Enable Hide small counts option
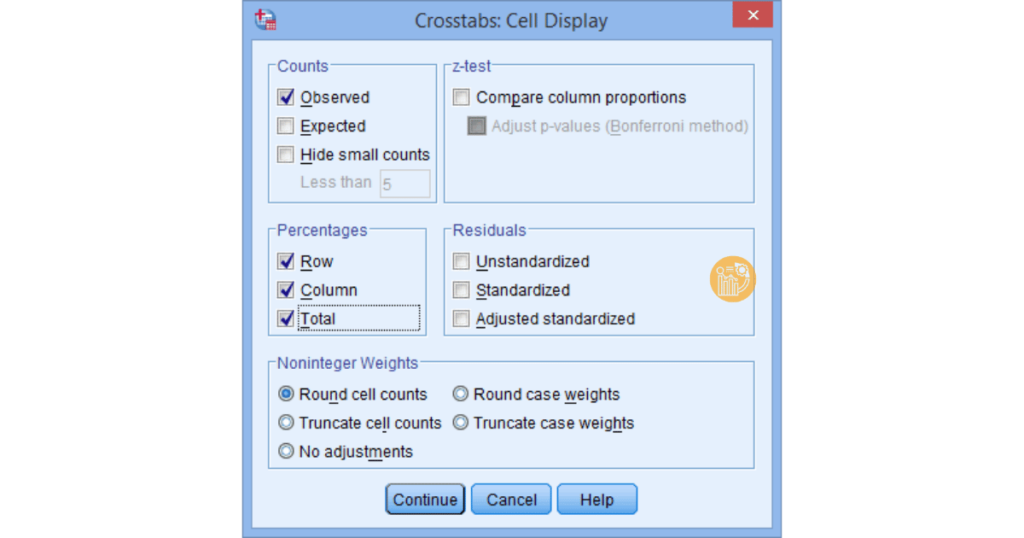Viewport: 1024px width, 538px height. [x=286, y=155]
